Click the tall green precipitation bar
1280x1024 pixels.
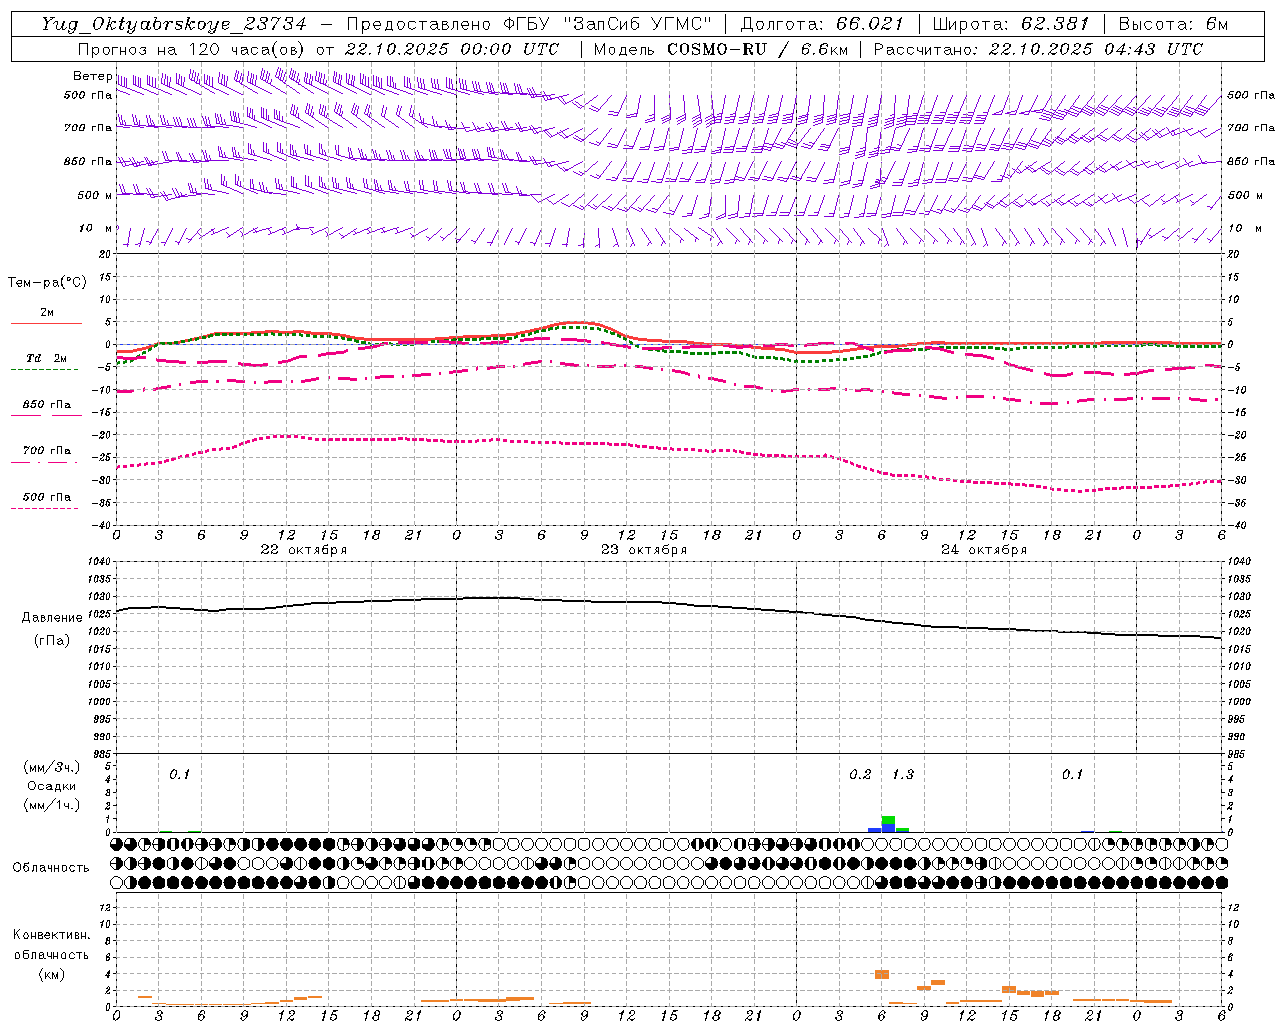[x=888, y=820]
